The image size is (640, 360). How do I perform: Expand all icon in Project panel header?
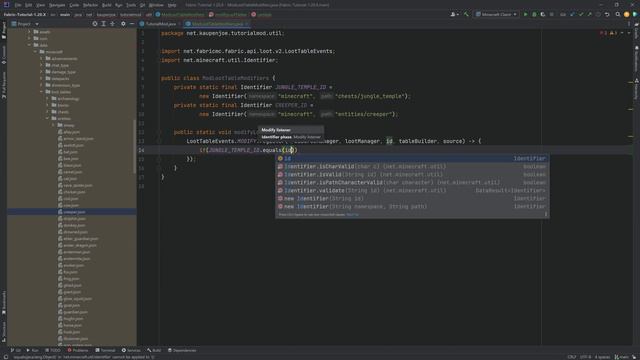(104, 24)
